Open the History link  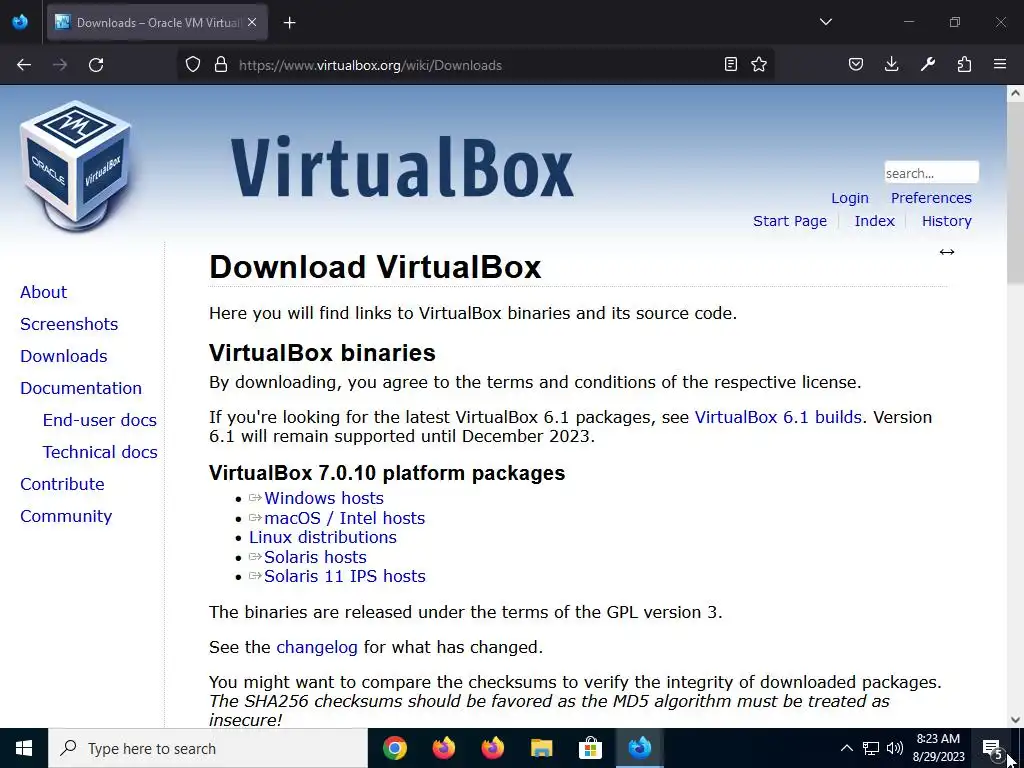[x=946, y=221]
